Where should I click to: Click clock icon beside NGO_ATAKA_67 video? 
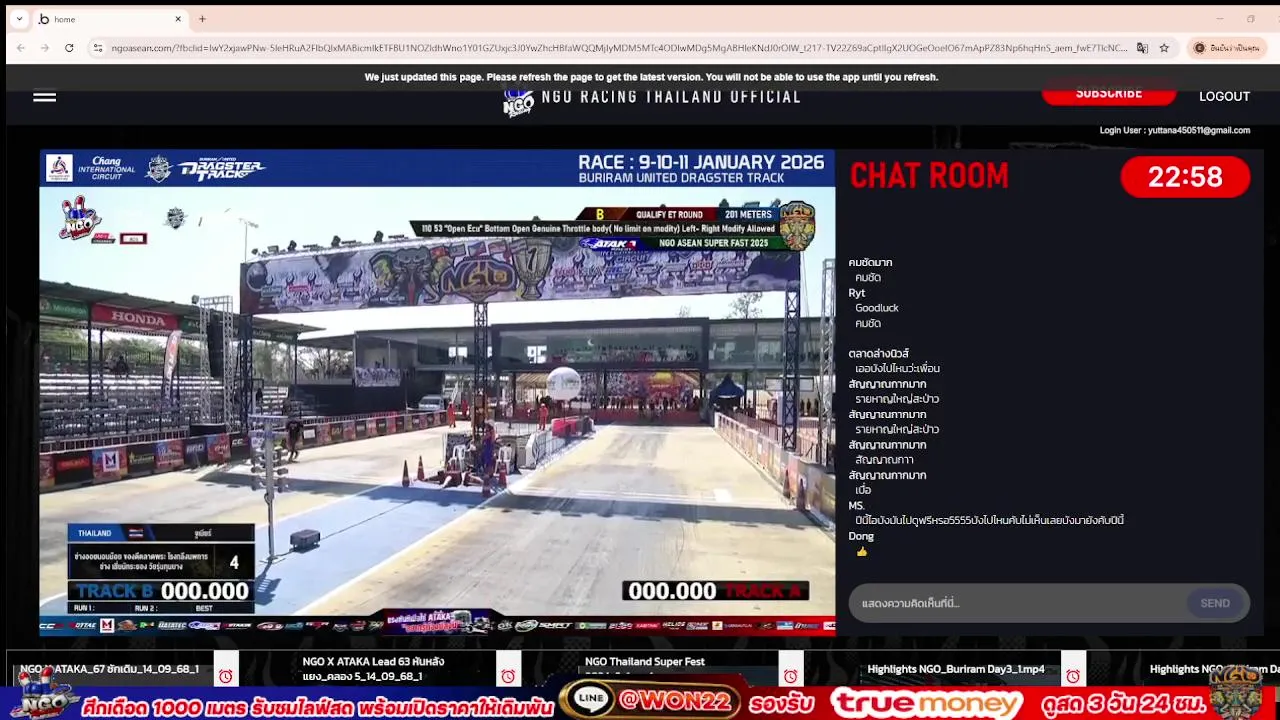coord(226,676)
